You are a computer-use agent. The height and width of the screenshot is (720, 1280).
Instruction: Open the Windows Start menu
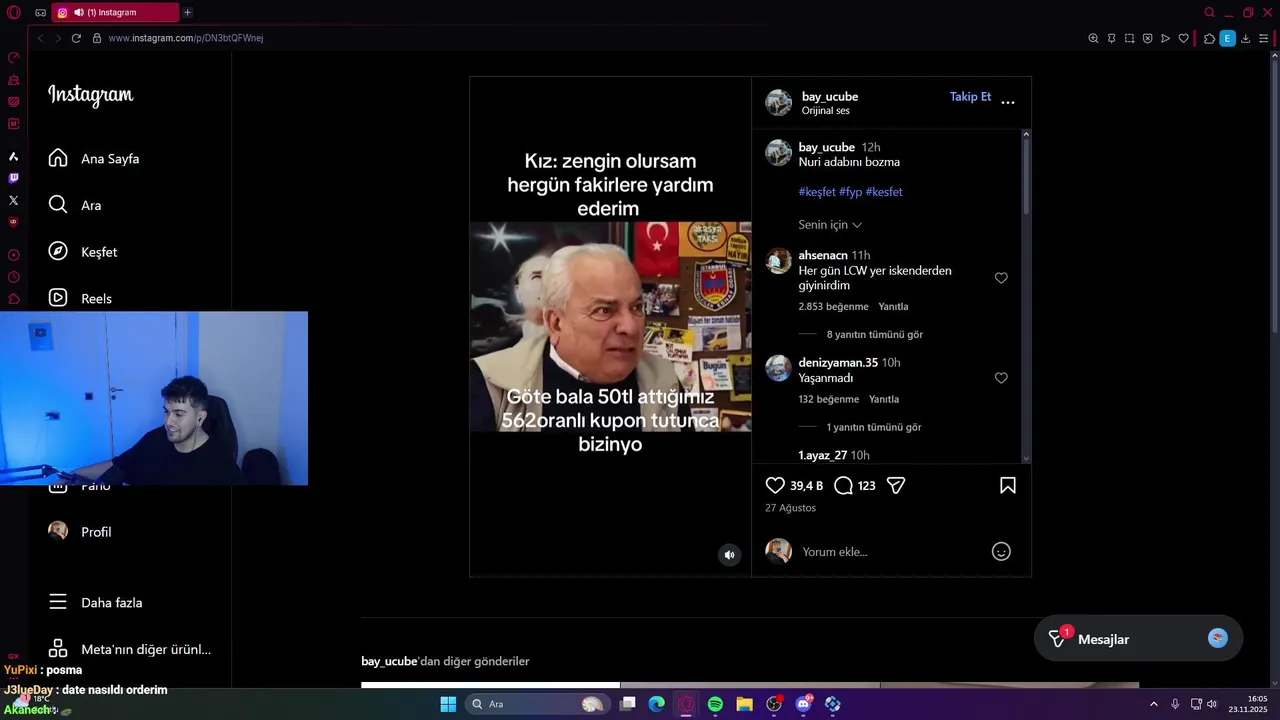[x=448, y=704]
